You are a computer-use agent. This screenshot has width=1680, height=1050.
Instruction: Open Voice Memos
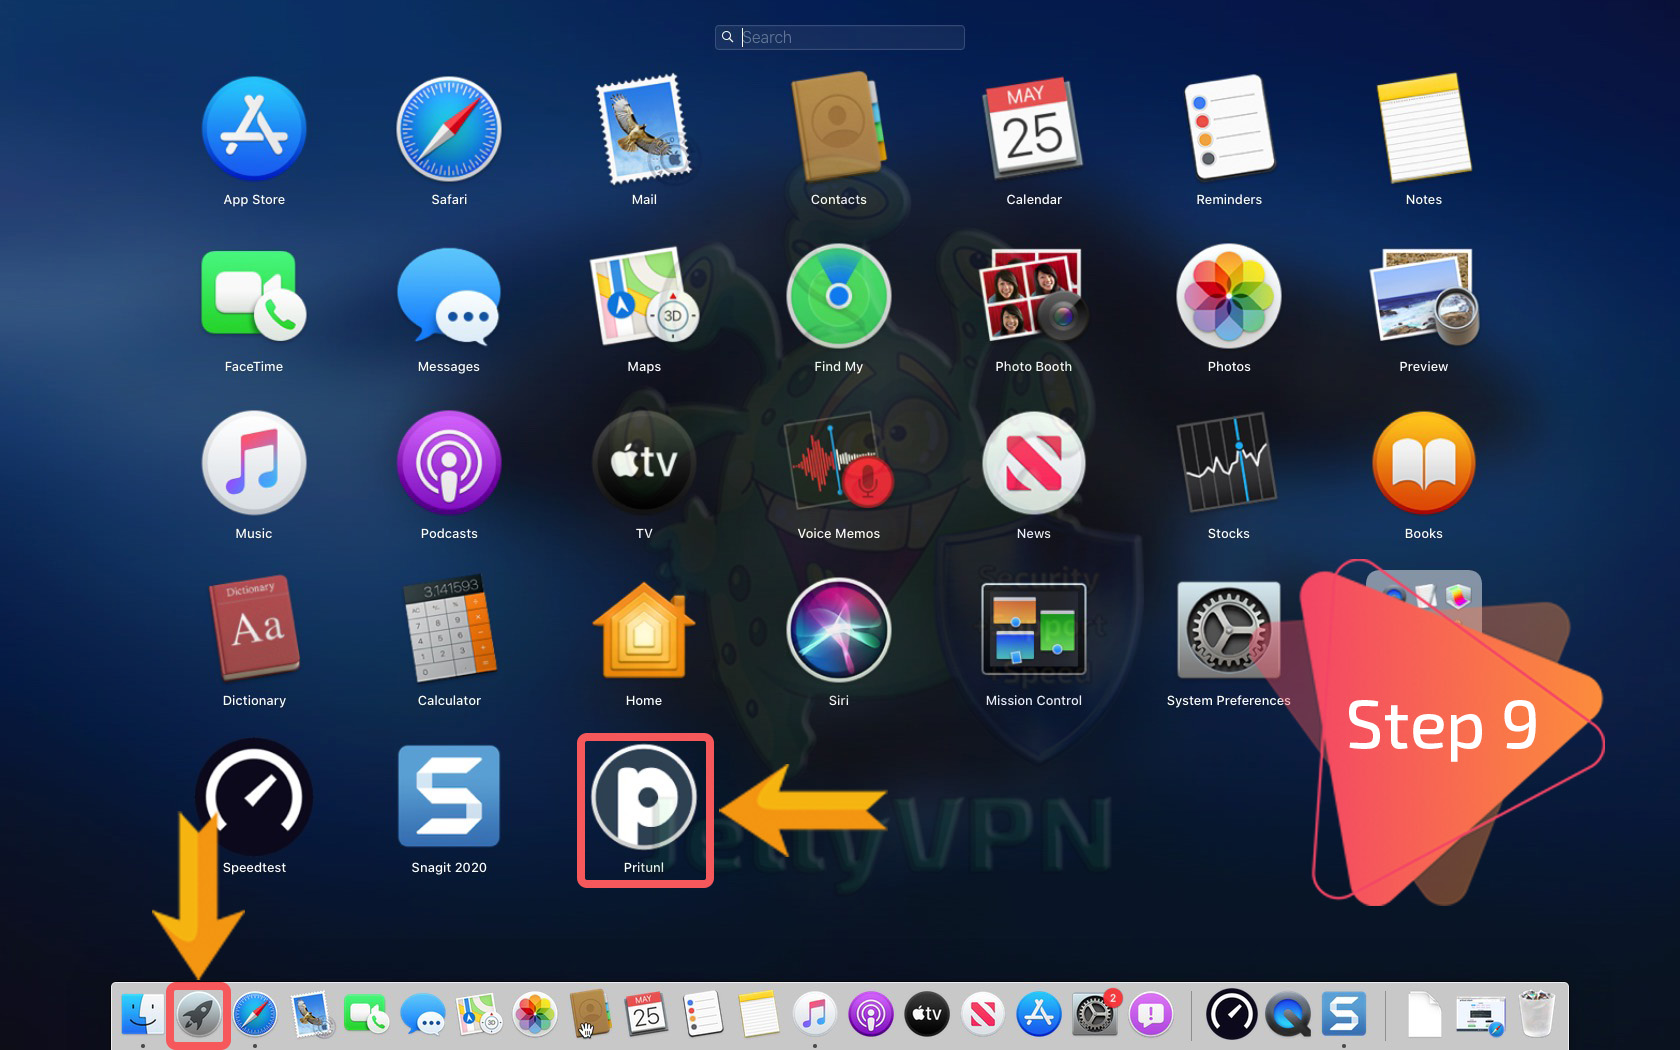point(838,463)
